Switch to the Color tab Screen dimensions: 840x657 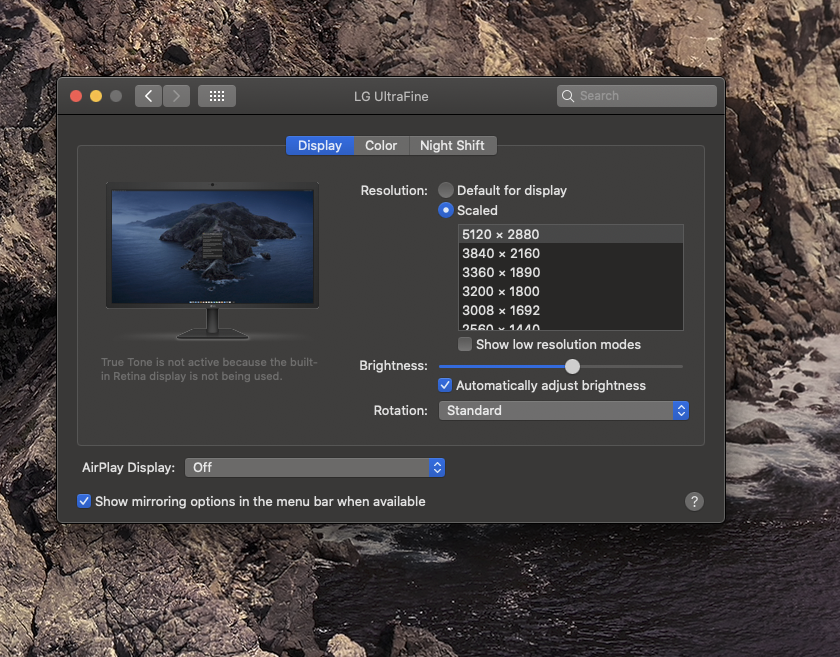point(381,145)
